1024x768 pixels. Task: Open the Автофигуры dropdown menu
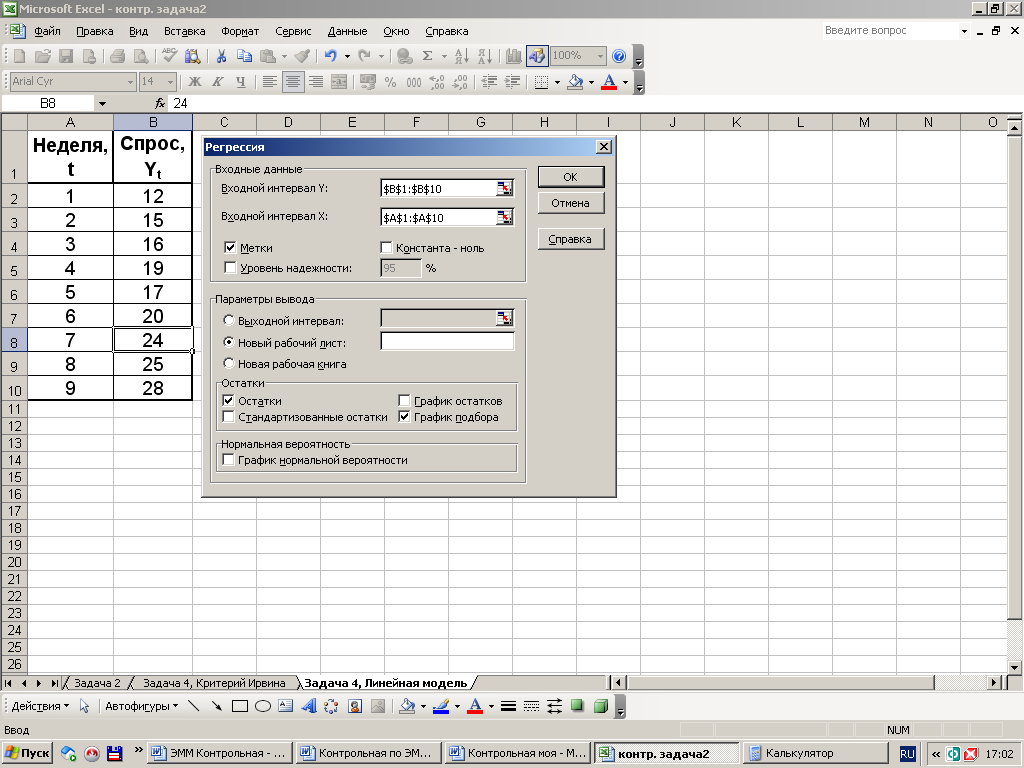point(141,706)
